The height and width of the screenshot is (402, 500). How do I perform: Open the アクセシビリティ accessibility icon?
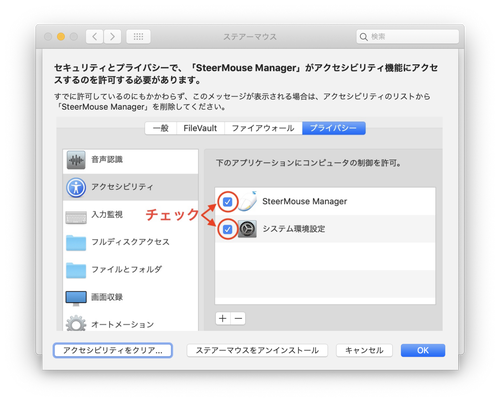pos(76,187)
